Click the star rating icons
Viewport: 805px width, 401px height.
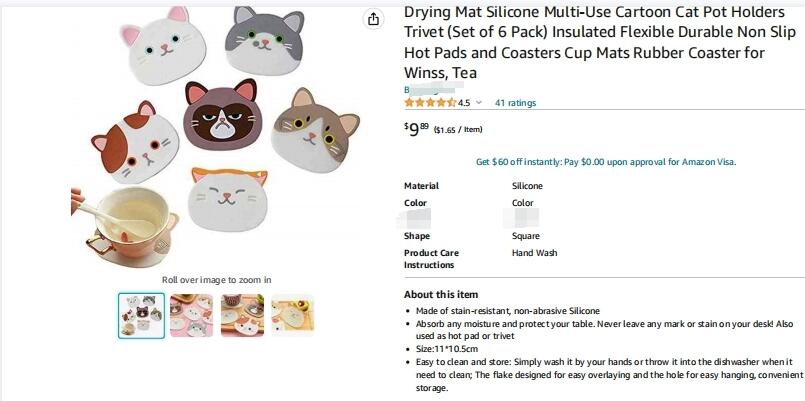coord(429,103)
